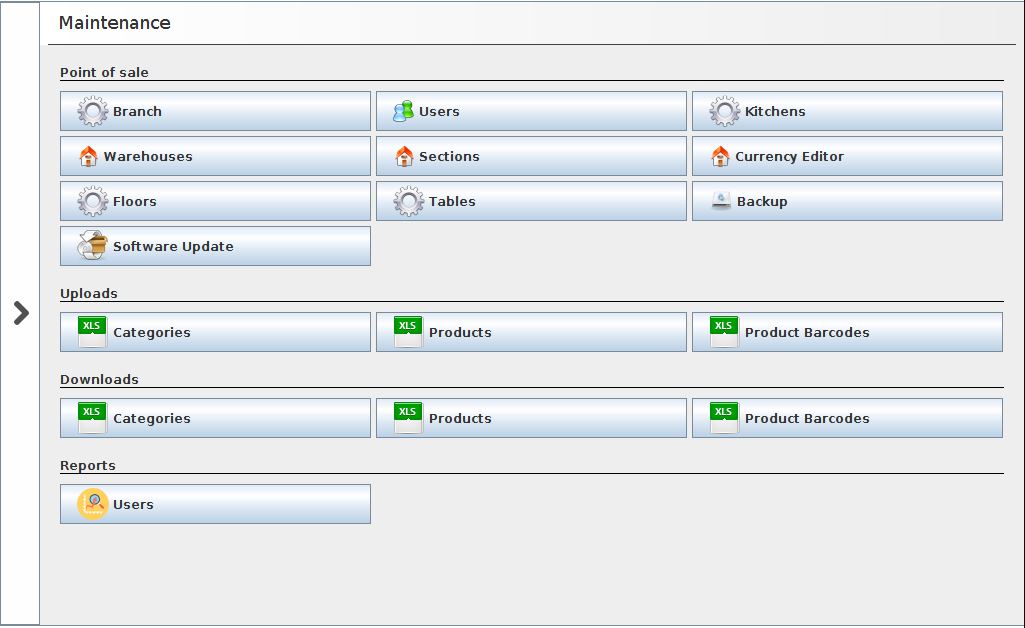Click the gear icon next to Branch
This screenshot has height=628, width=1025.
click(93, 112)
